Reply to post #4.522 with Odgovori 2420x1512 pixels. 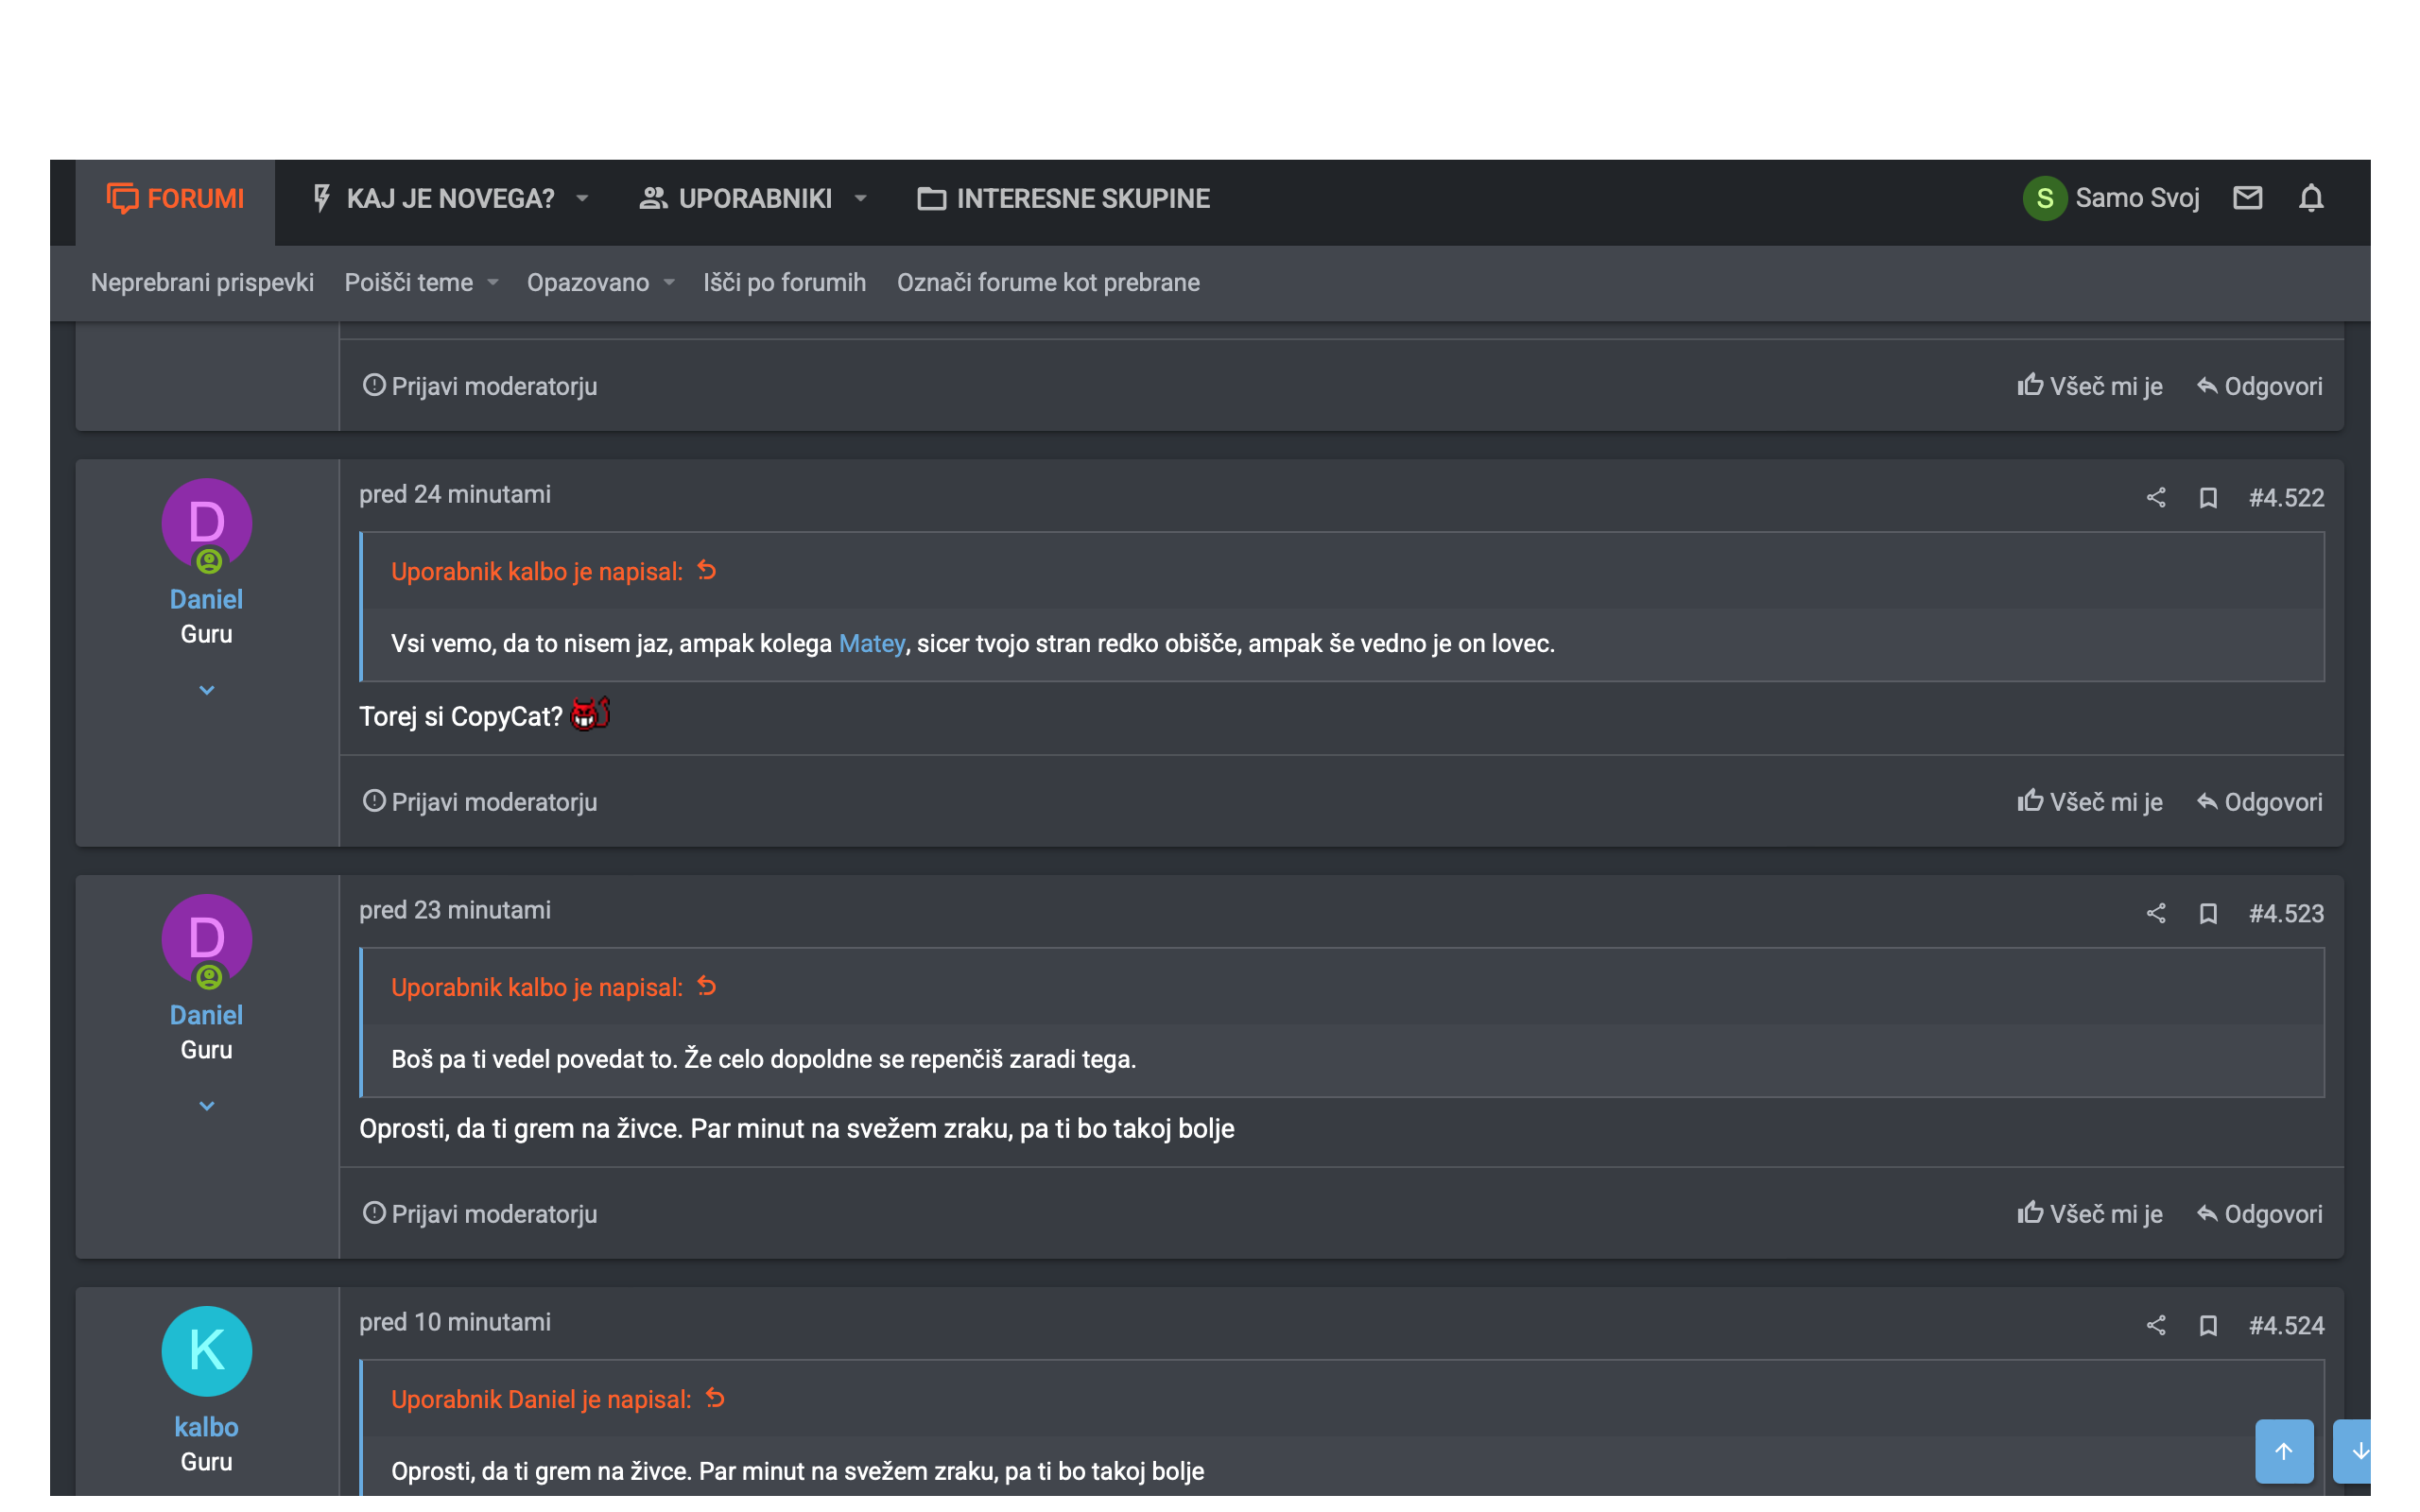click(2259, 802)
